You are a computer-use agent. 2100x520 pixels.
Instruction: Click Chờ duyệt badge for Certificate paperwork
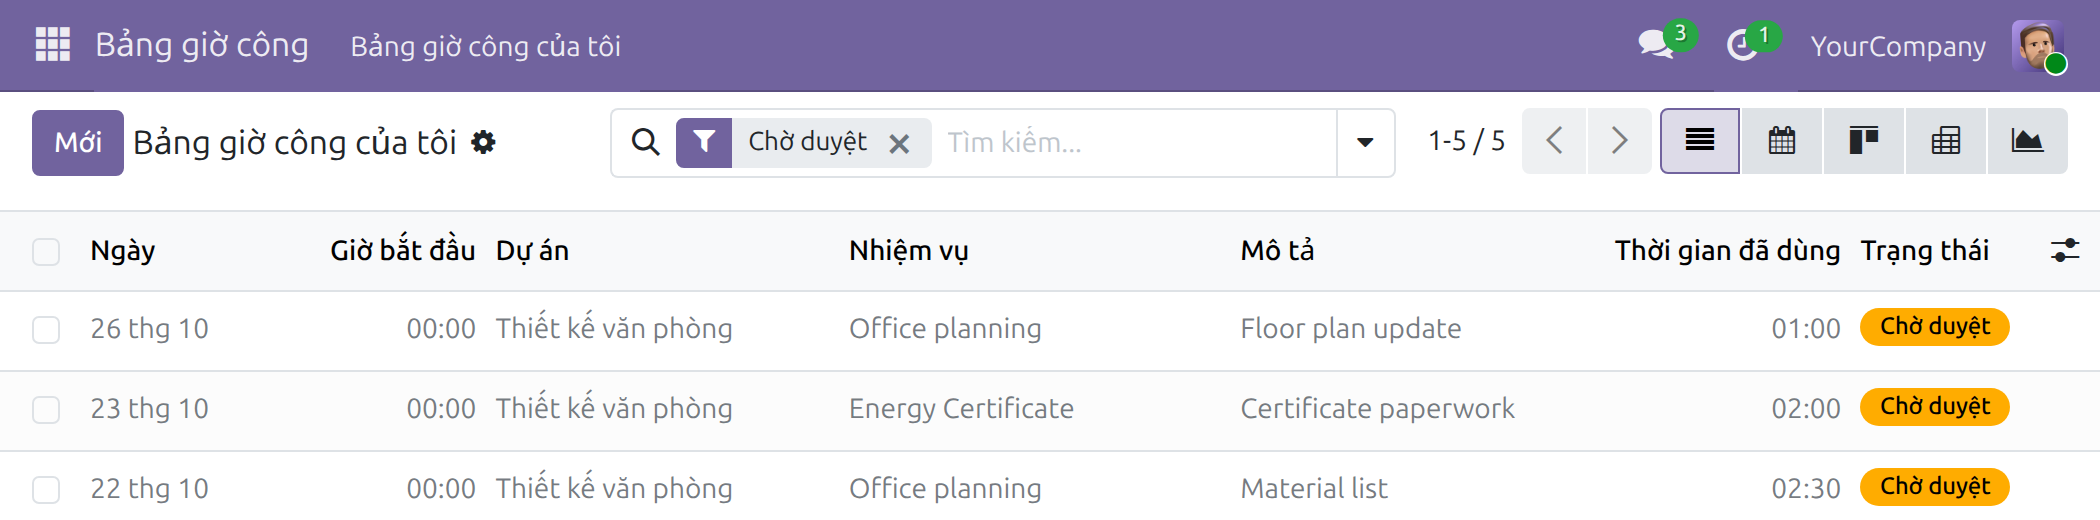(1935, 407)
